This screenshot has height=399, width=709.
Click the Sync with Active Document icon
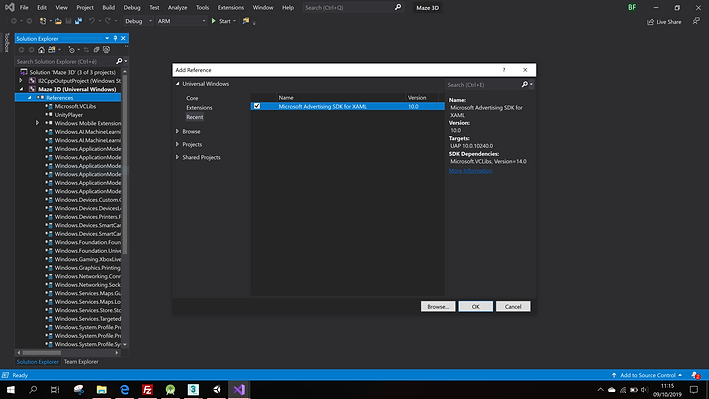pyautogui.click(x=86, y=50)
